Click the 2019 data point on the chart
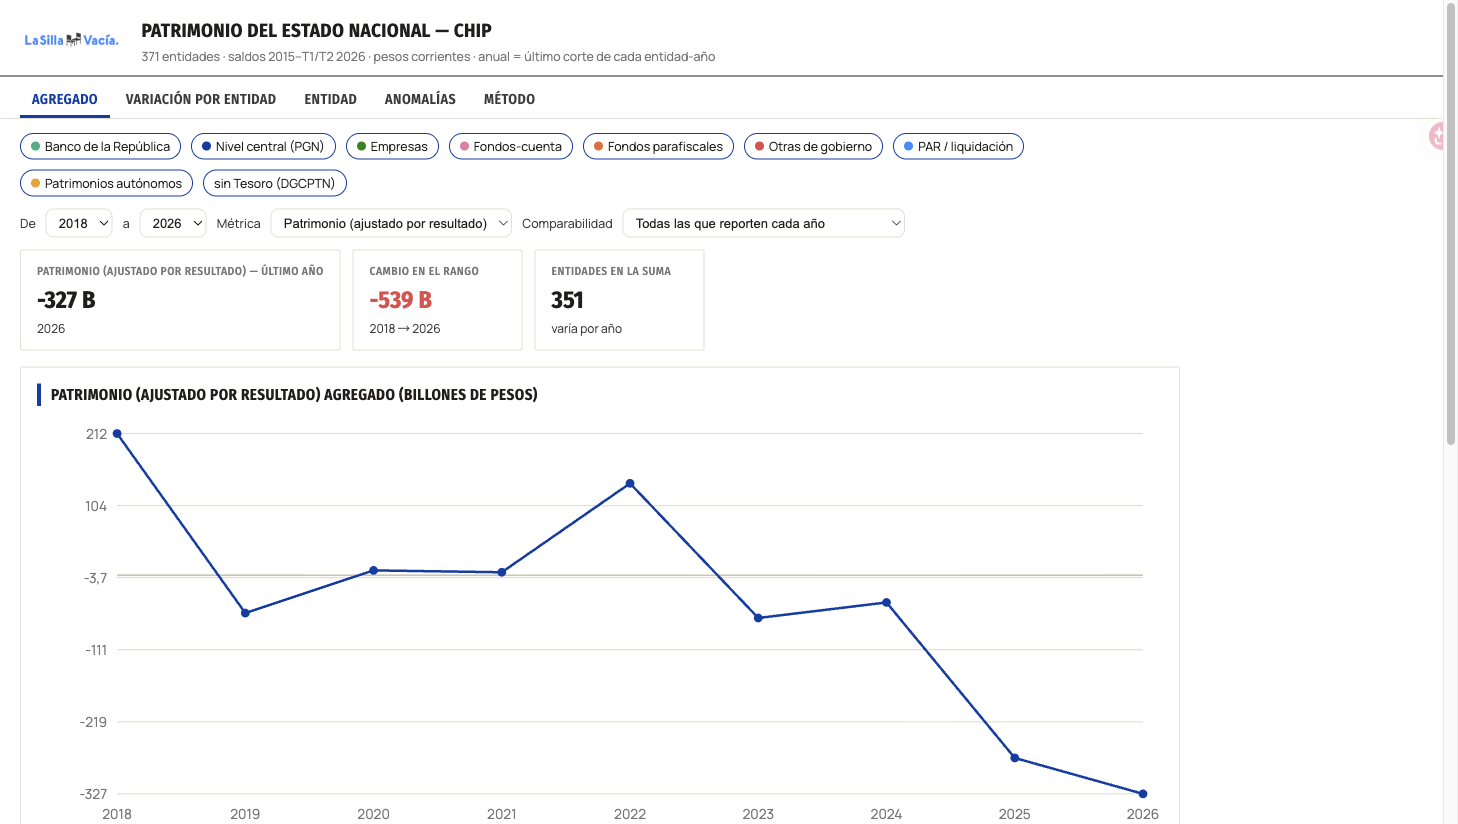Image resolution: width=1458 pixels, height=824 pixels. click(245, 613)
